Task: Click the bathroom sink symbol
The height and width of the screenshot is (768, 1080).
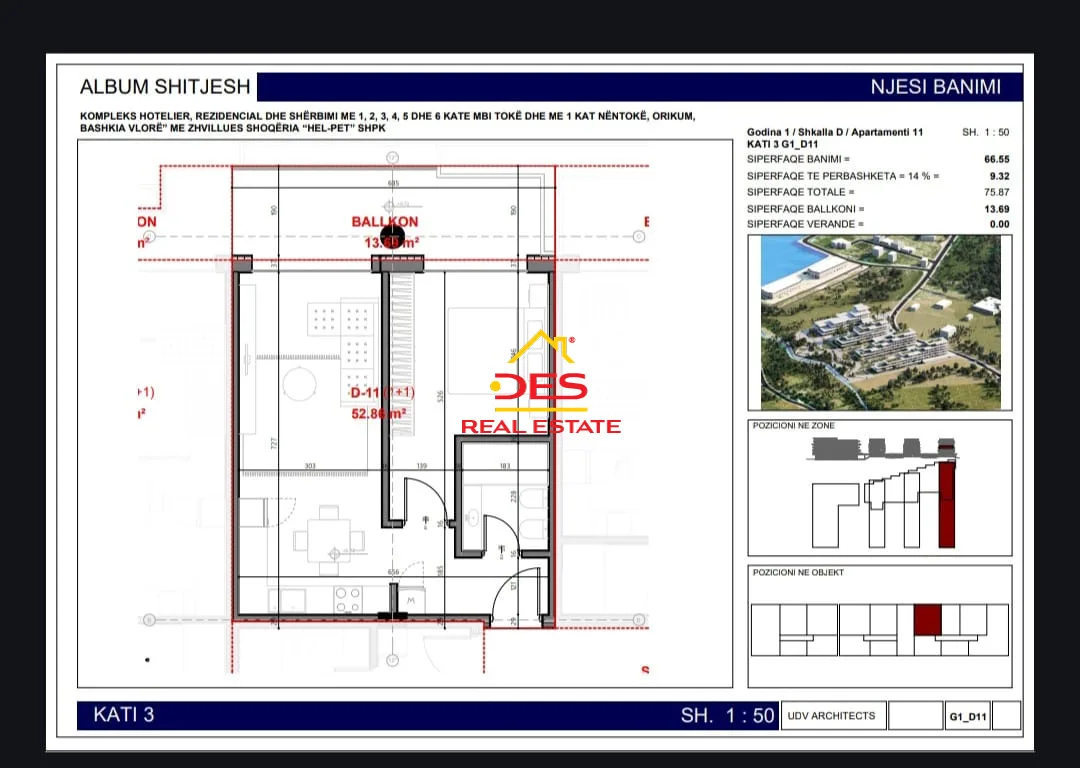Action: point(472,516)
